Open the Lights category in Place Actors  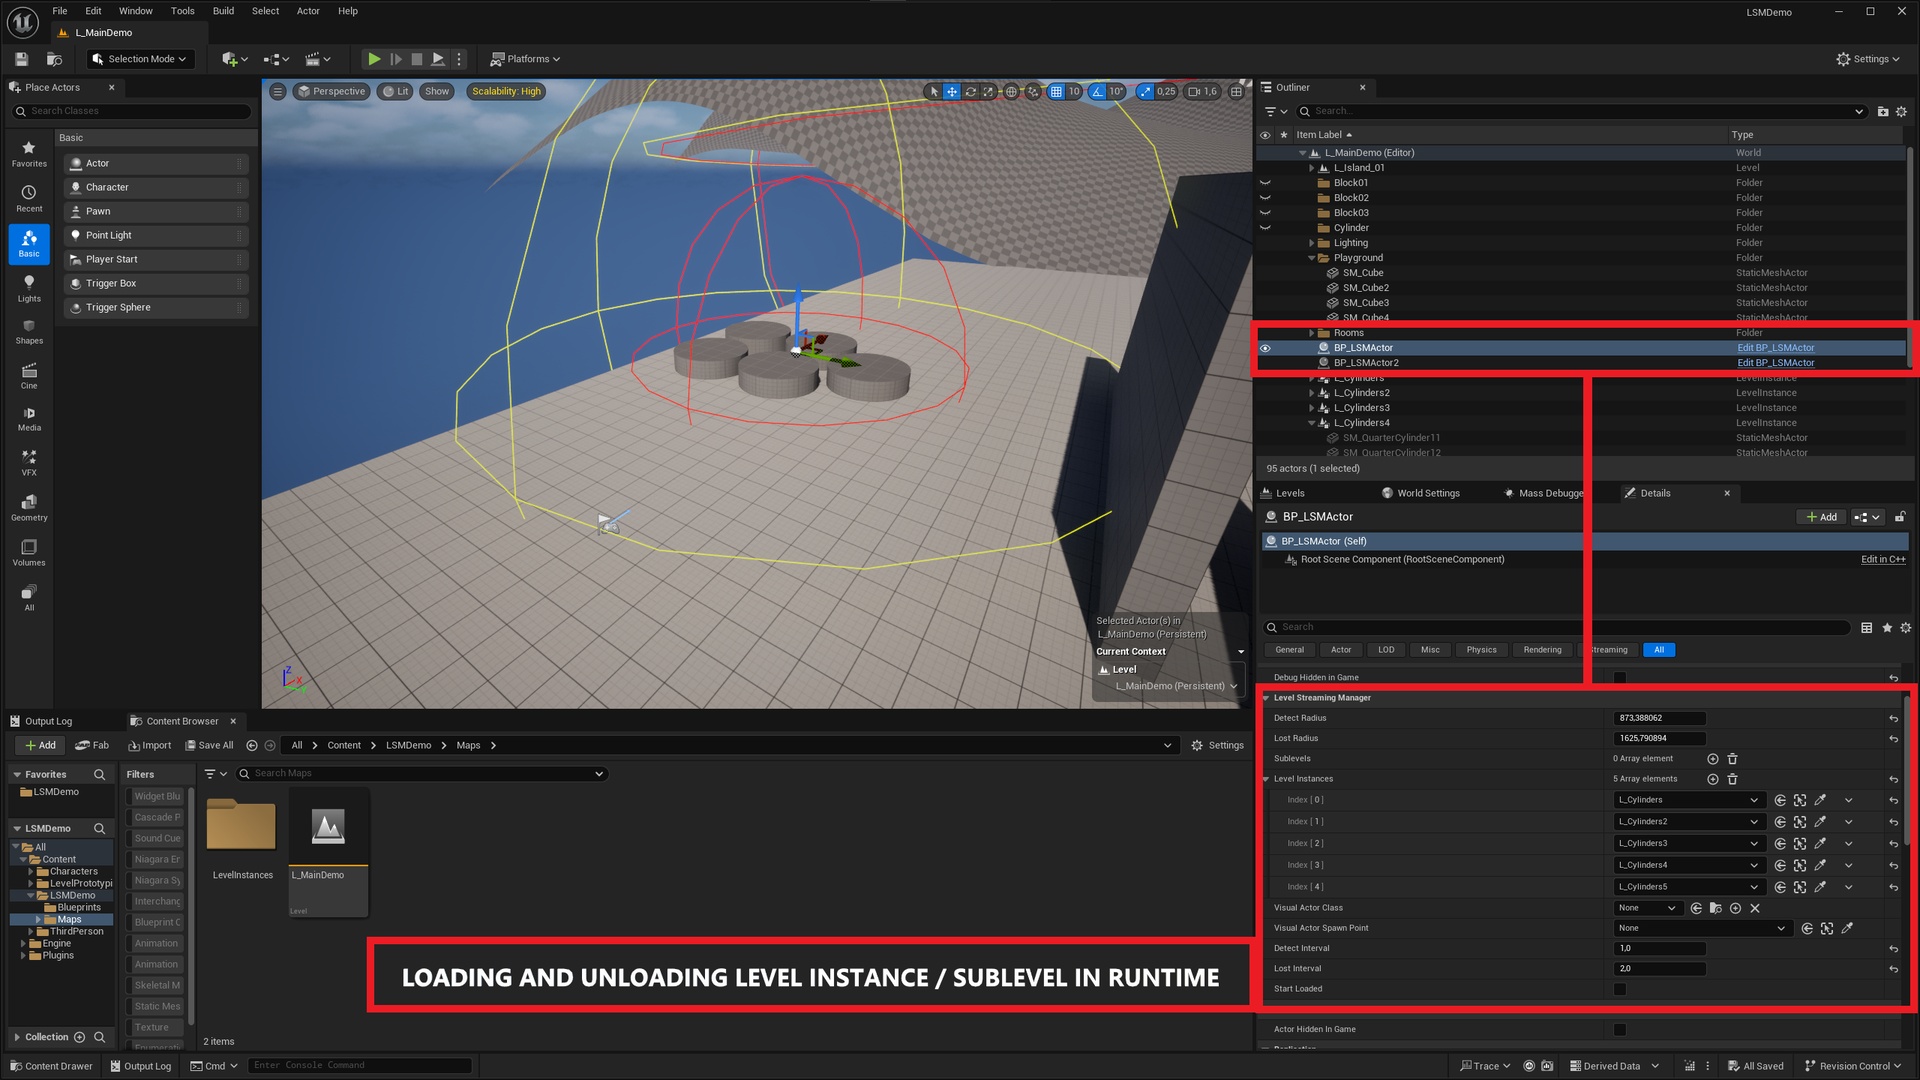point(29,288)
